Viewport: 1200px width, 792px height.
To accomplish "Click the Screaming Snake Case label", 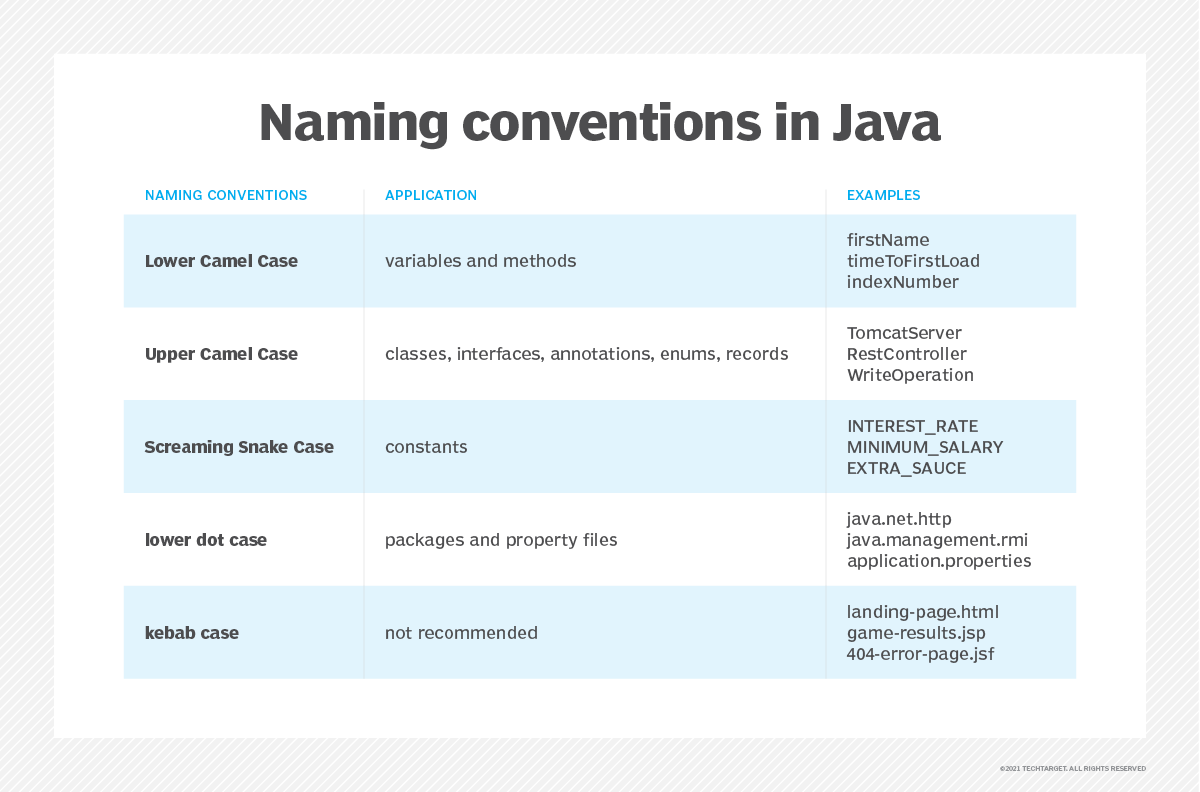I will [x=239, y=447].
